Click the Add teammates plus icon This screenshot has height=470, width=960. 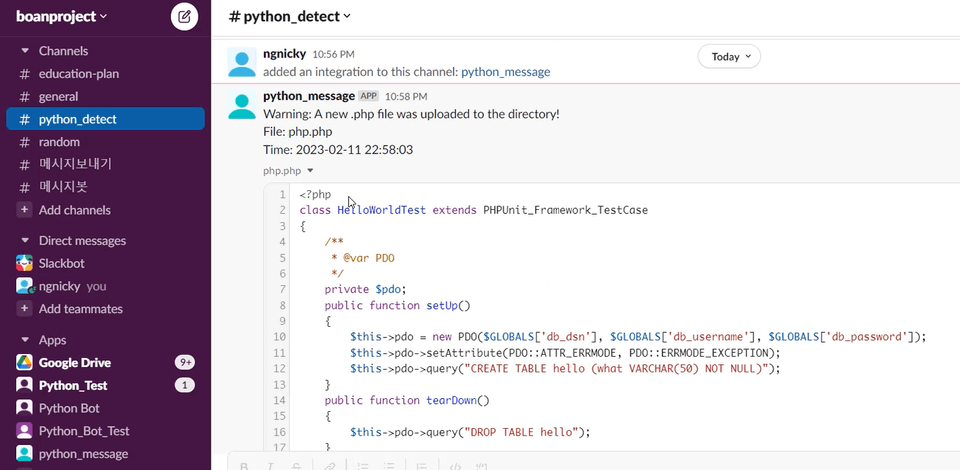pos(24,308)
